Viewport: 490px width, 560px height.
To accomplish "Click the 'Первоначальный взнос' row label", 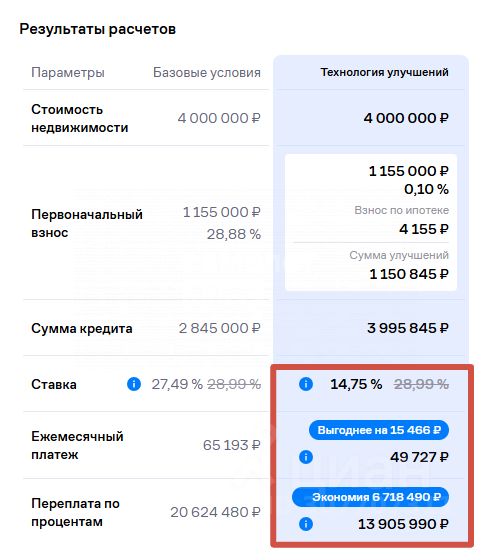I will [x=87, y=224].
